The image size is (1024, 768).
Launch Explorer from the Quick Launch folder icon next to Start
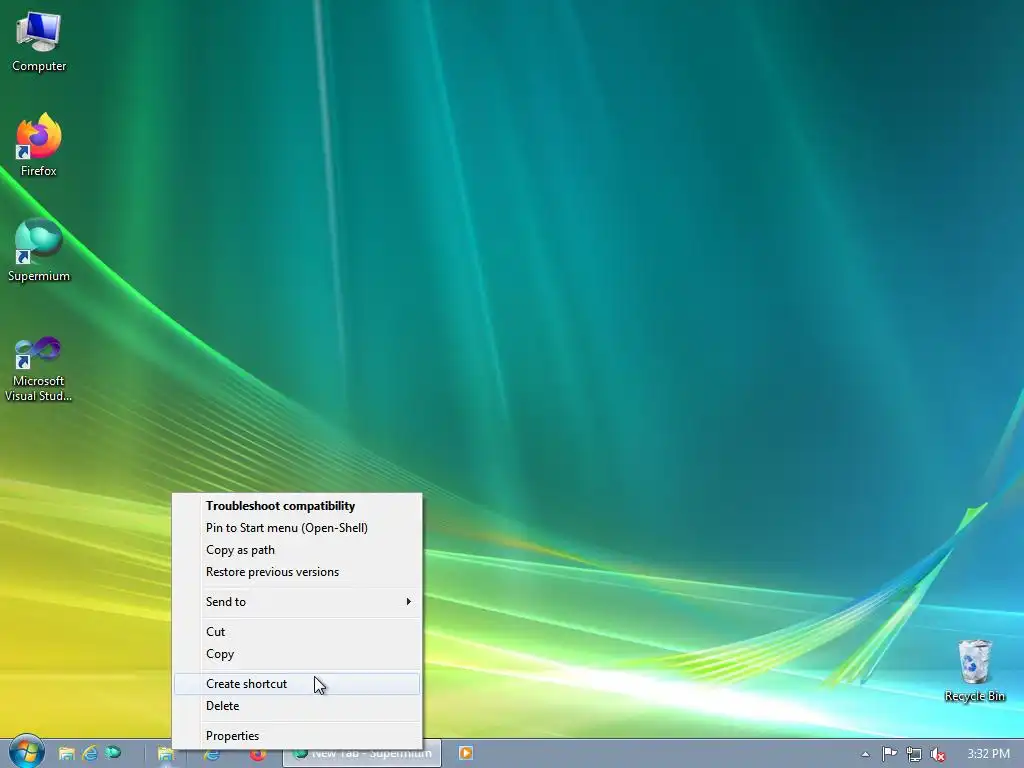66,754
